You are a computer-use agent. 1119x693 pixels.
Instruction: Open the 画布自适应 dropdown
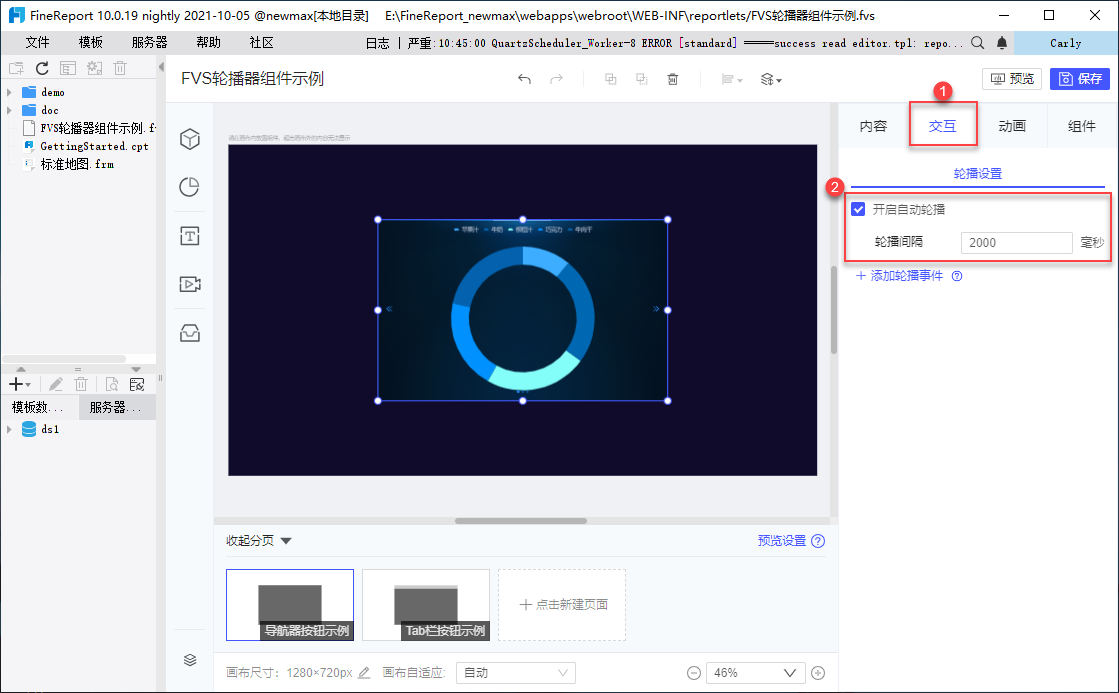coord(515,672)
